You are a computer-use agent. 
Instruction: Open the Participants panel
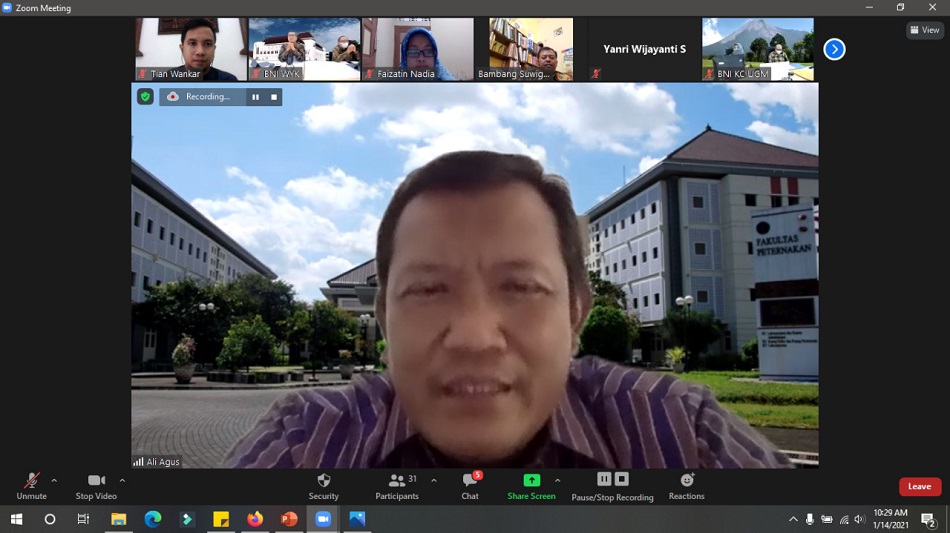pos(397,481)
